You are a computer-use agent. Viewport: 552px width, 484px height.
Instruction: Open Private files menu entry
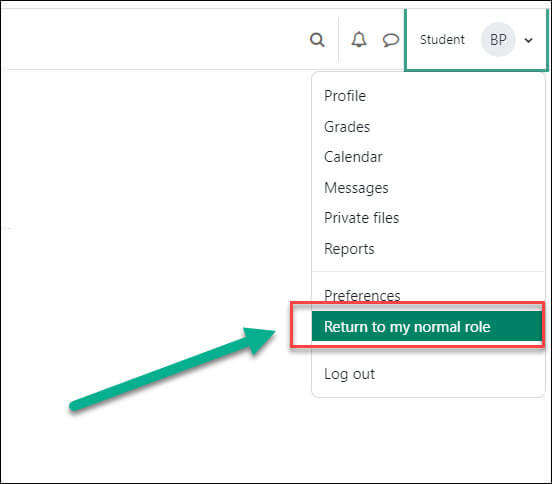[362, 218]
